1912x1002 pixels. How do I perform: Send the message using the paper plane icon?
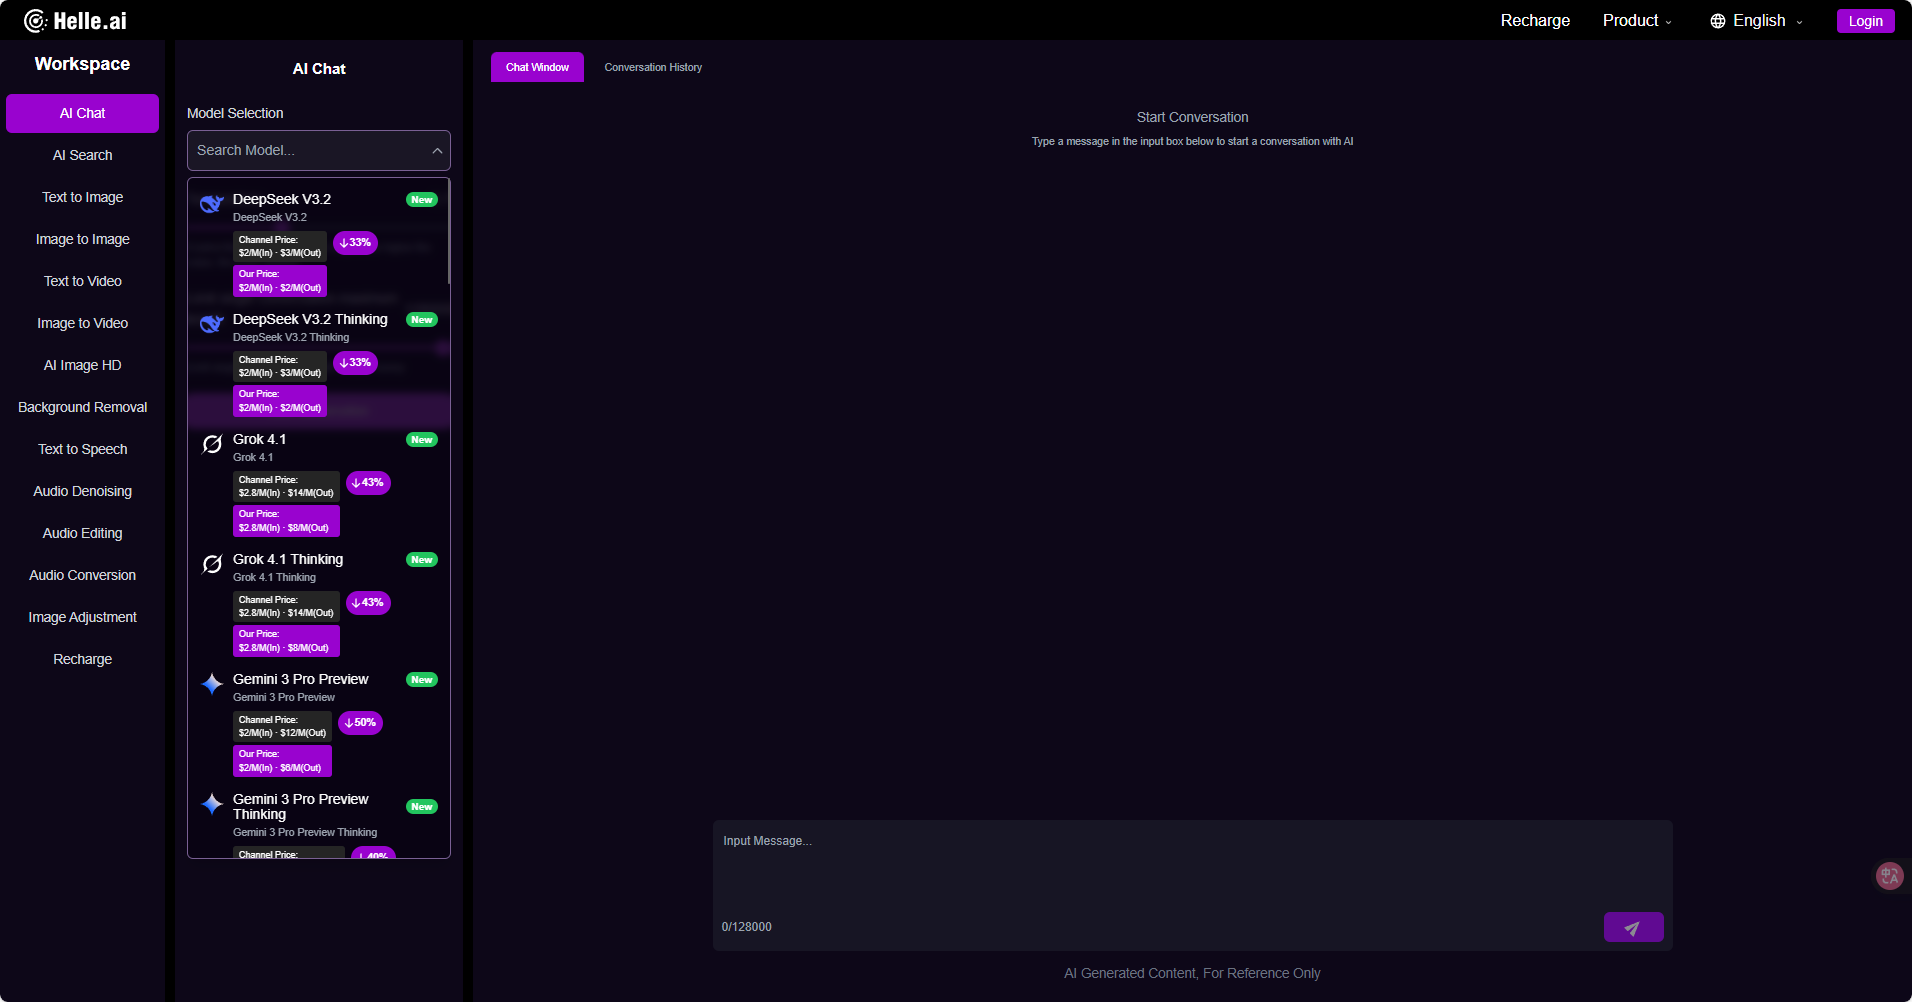point(1633,927)
